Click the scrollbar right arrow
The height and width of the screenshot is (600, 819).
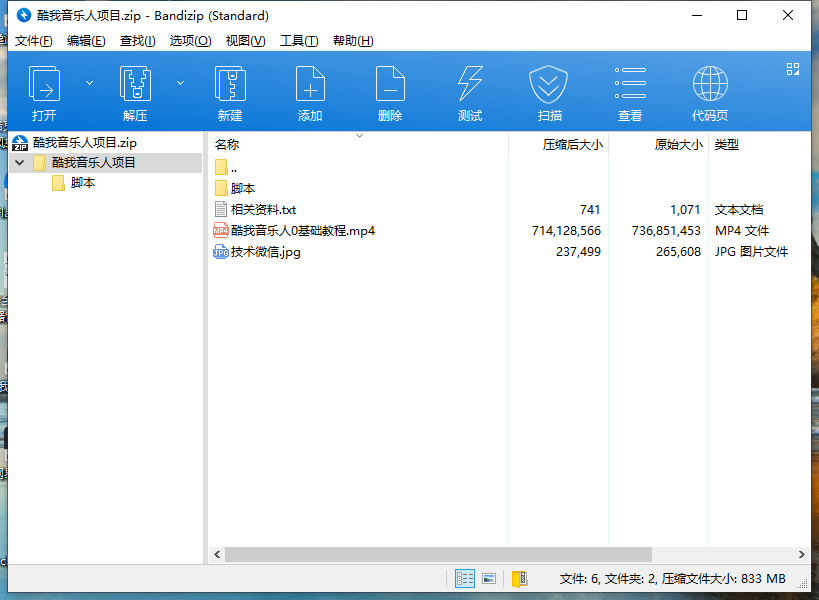pyautogui.click(x=802, y=554)
